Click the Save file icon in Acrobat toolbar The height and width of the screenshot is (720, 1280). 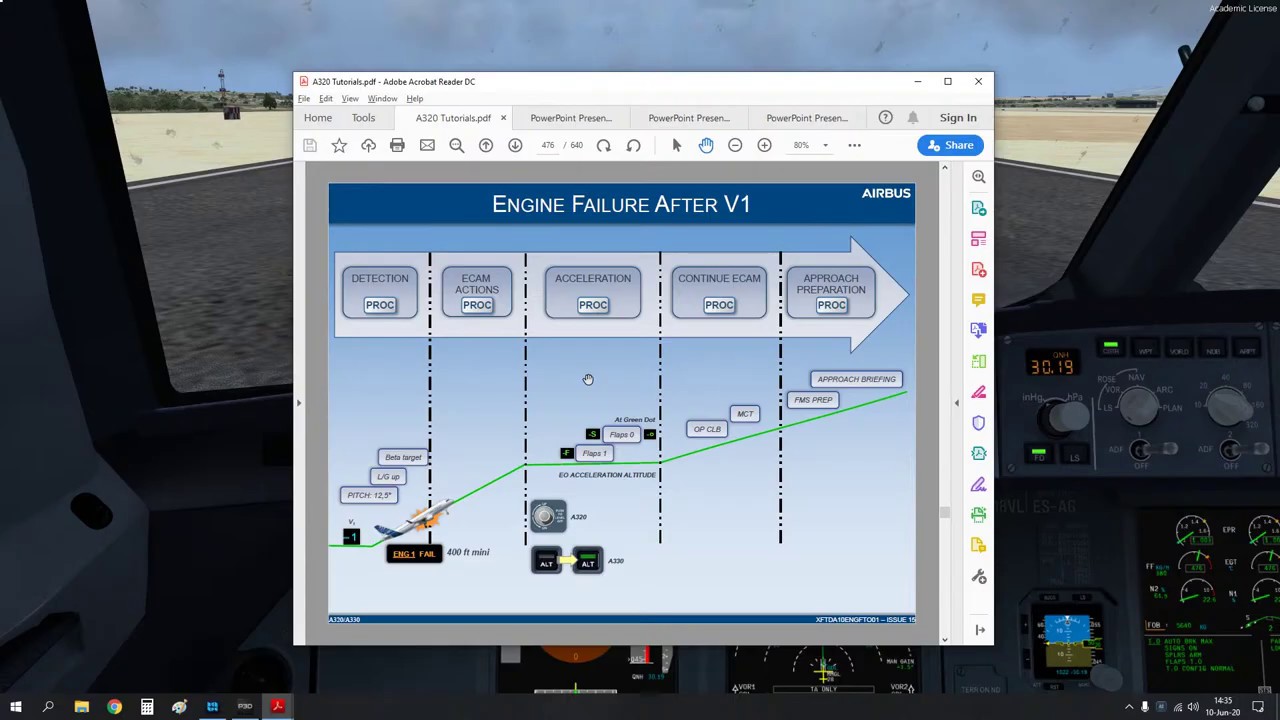[x=310, y=145]
